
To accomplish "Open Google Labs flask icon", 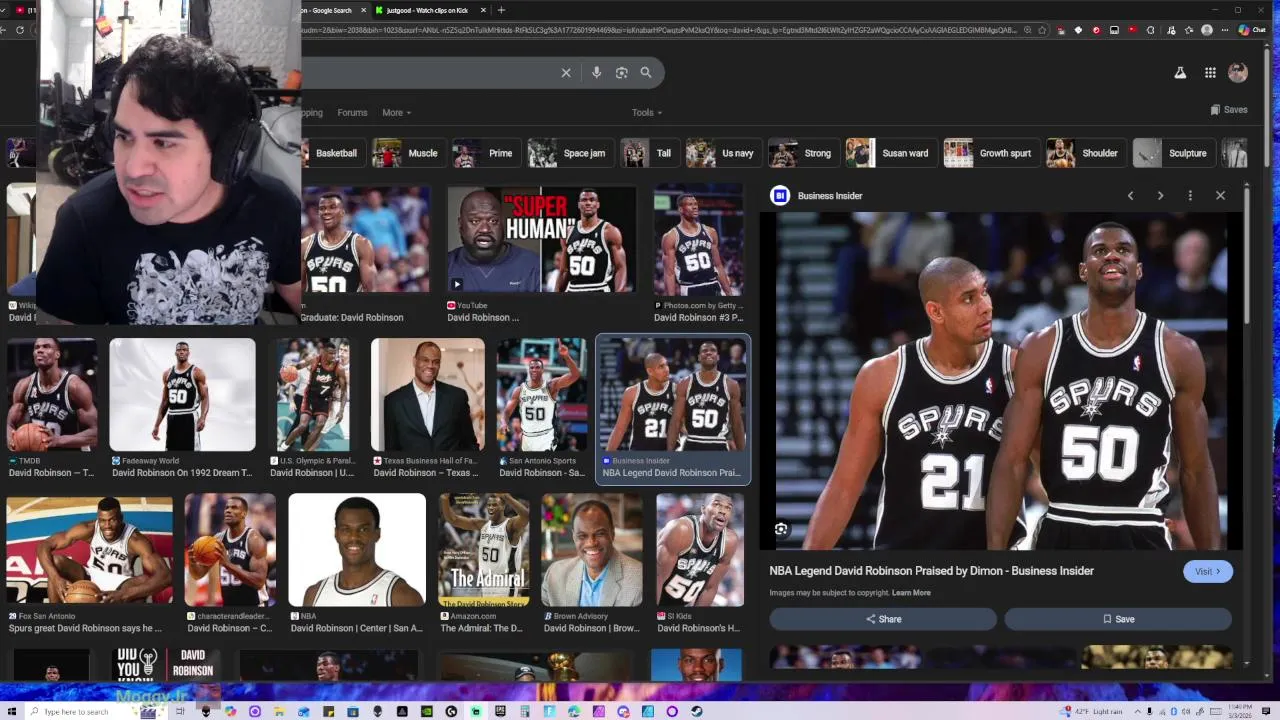I will tap(1180, 73).
